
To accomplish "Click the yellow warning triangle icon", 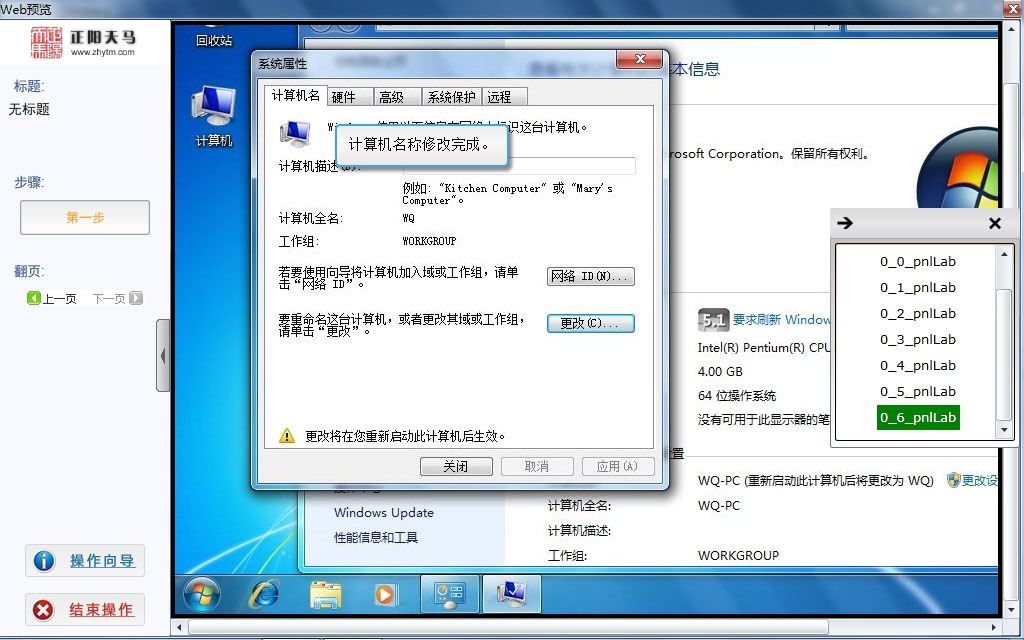I will [287, 436].
